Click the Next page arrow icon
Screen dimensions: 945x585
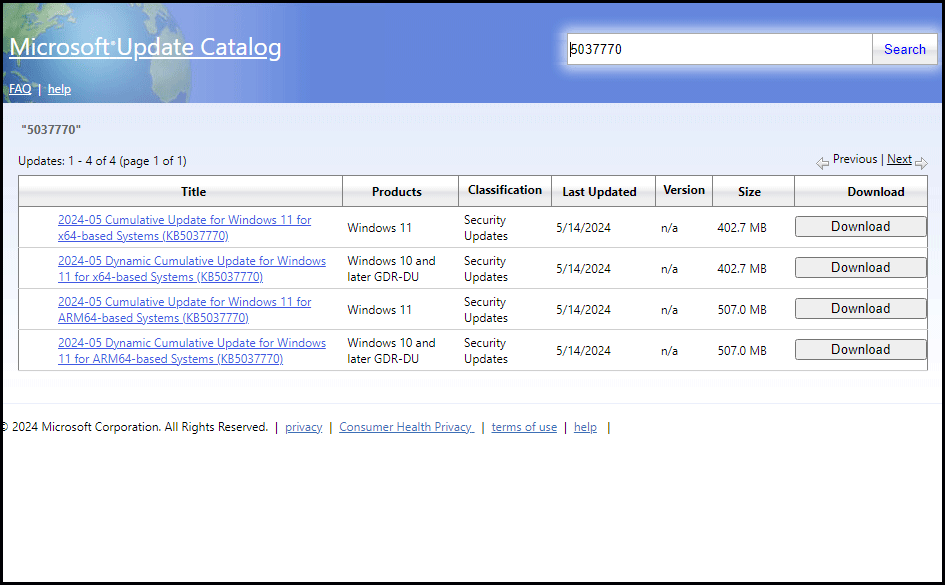[921, 163]
